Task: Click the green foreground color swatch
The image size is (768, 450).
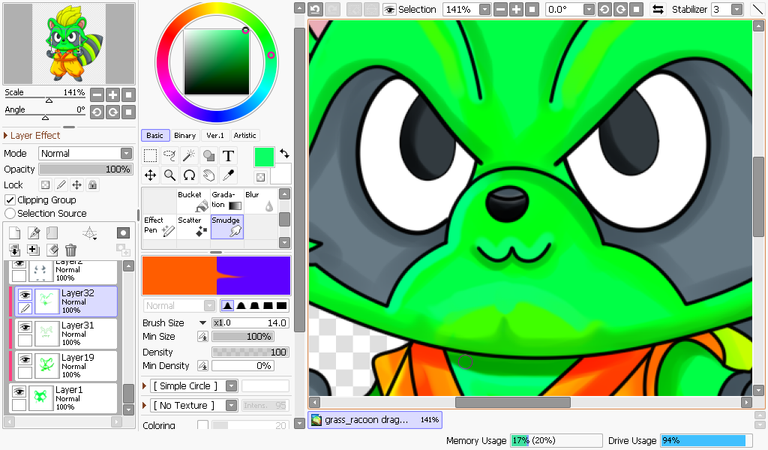Action: [264, 157]
